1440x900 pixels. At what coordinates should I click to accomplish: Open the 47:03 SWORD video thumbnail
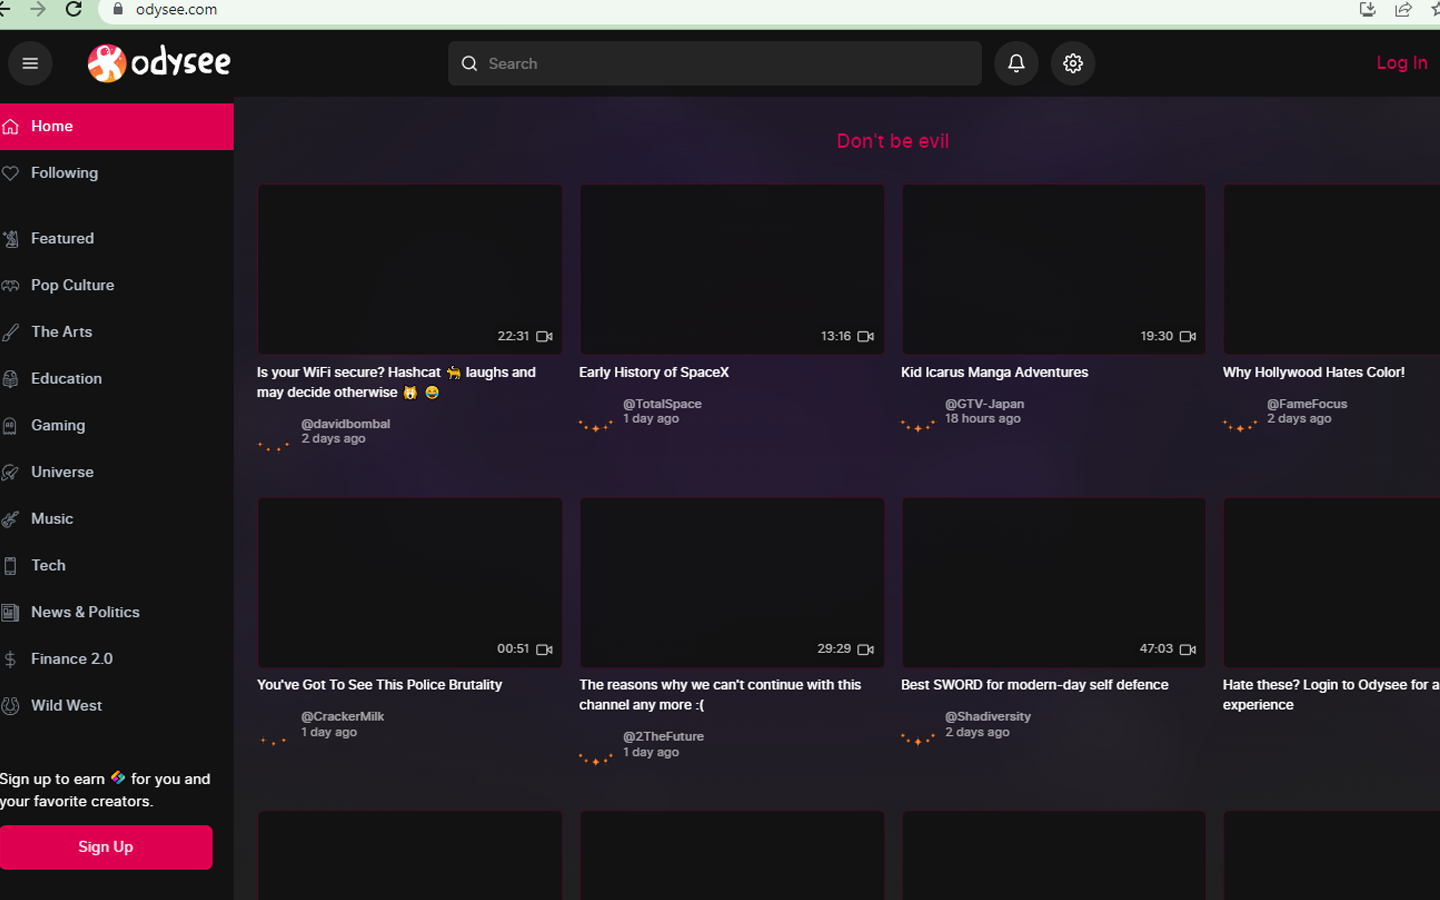(1054, 582)
